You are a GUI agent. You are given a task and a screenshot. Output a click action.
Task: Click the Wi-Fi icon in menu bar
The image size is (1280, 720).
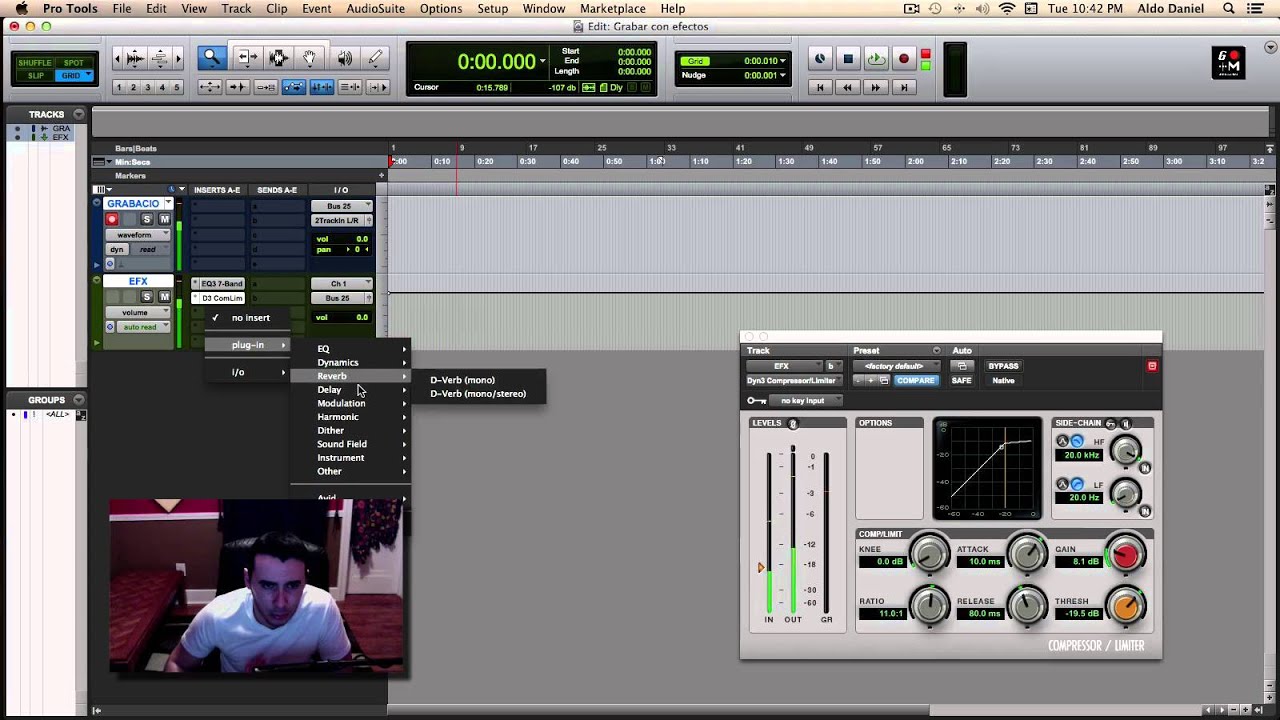1006,9
